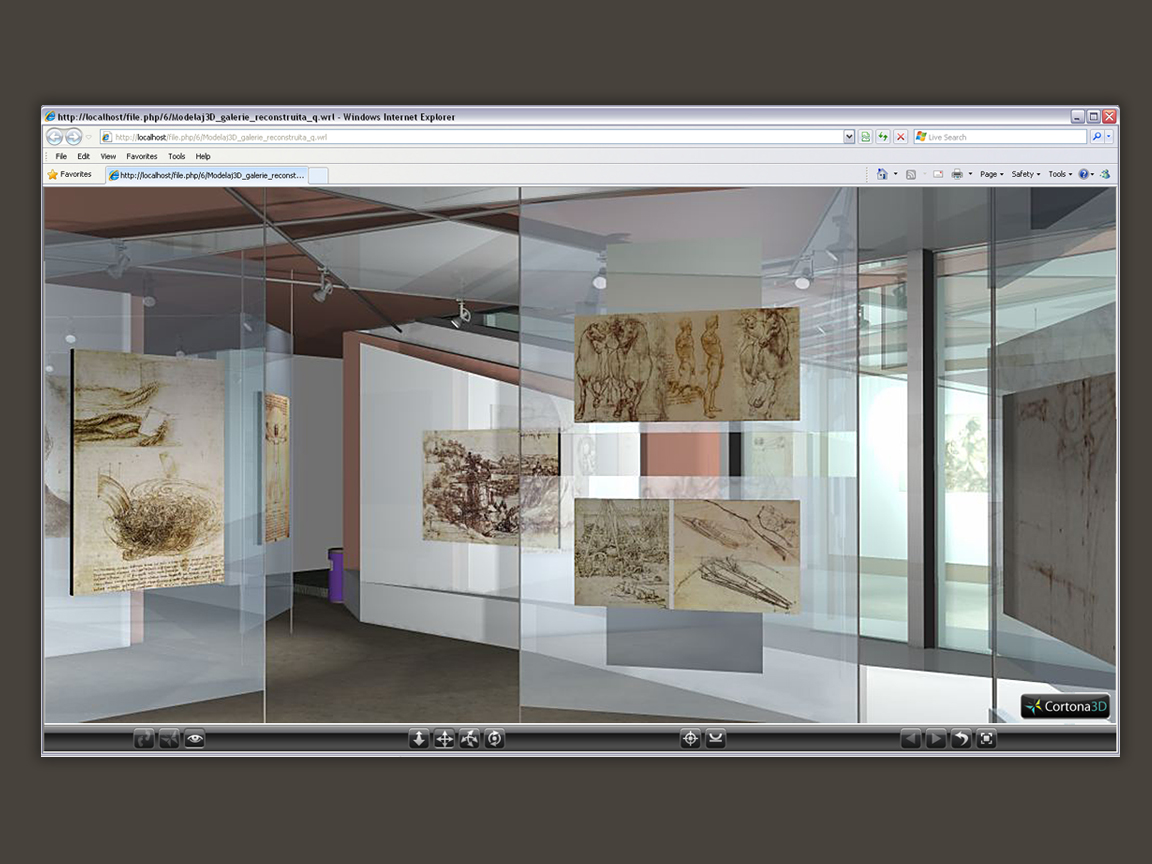Click the browser Back button
The image size is (1152, 864).
click(x=54, y=137)
